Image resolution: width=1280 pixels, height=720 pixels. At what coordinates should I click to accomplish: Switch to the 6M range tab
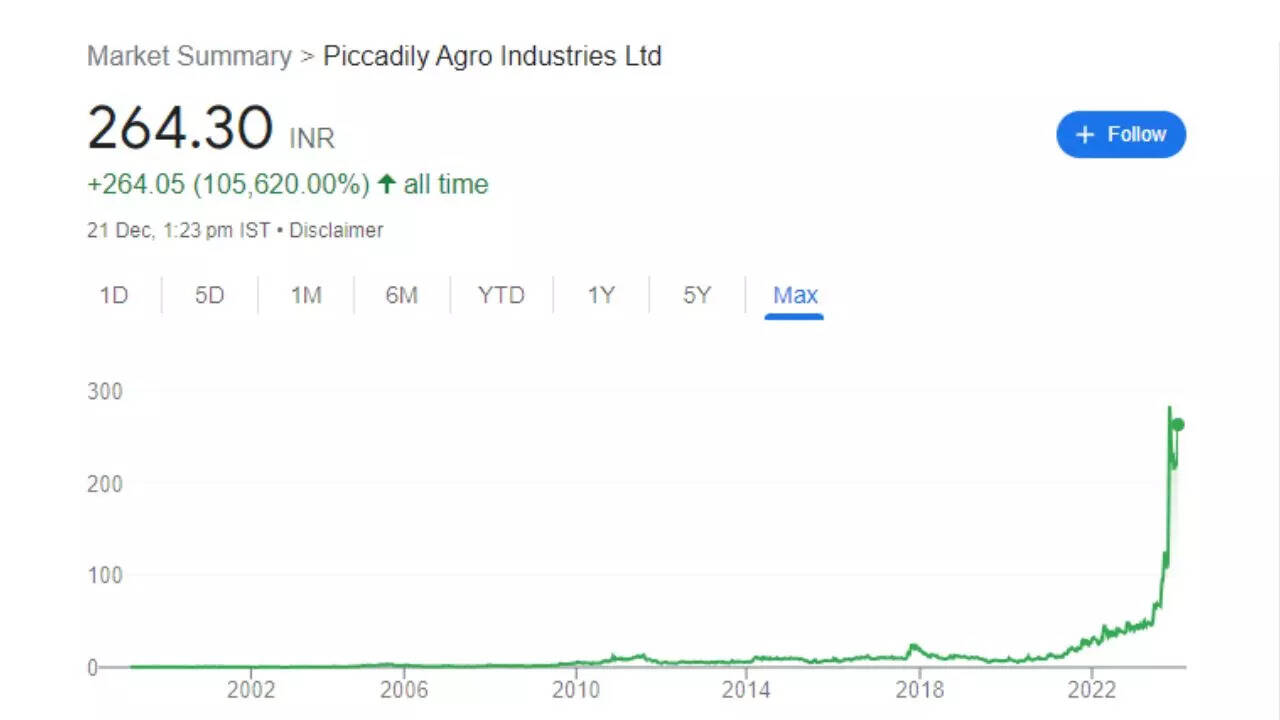[x=401, y=295]
